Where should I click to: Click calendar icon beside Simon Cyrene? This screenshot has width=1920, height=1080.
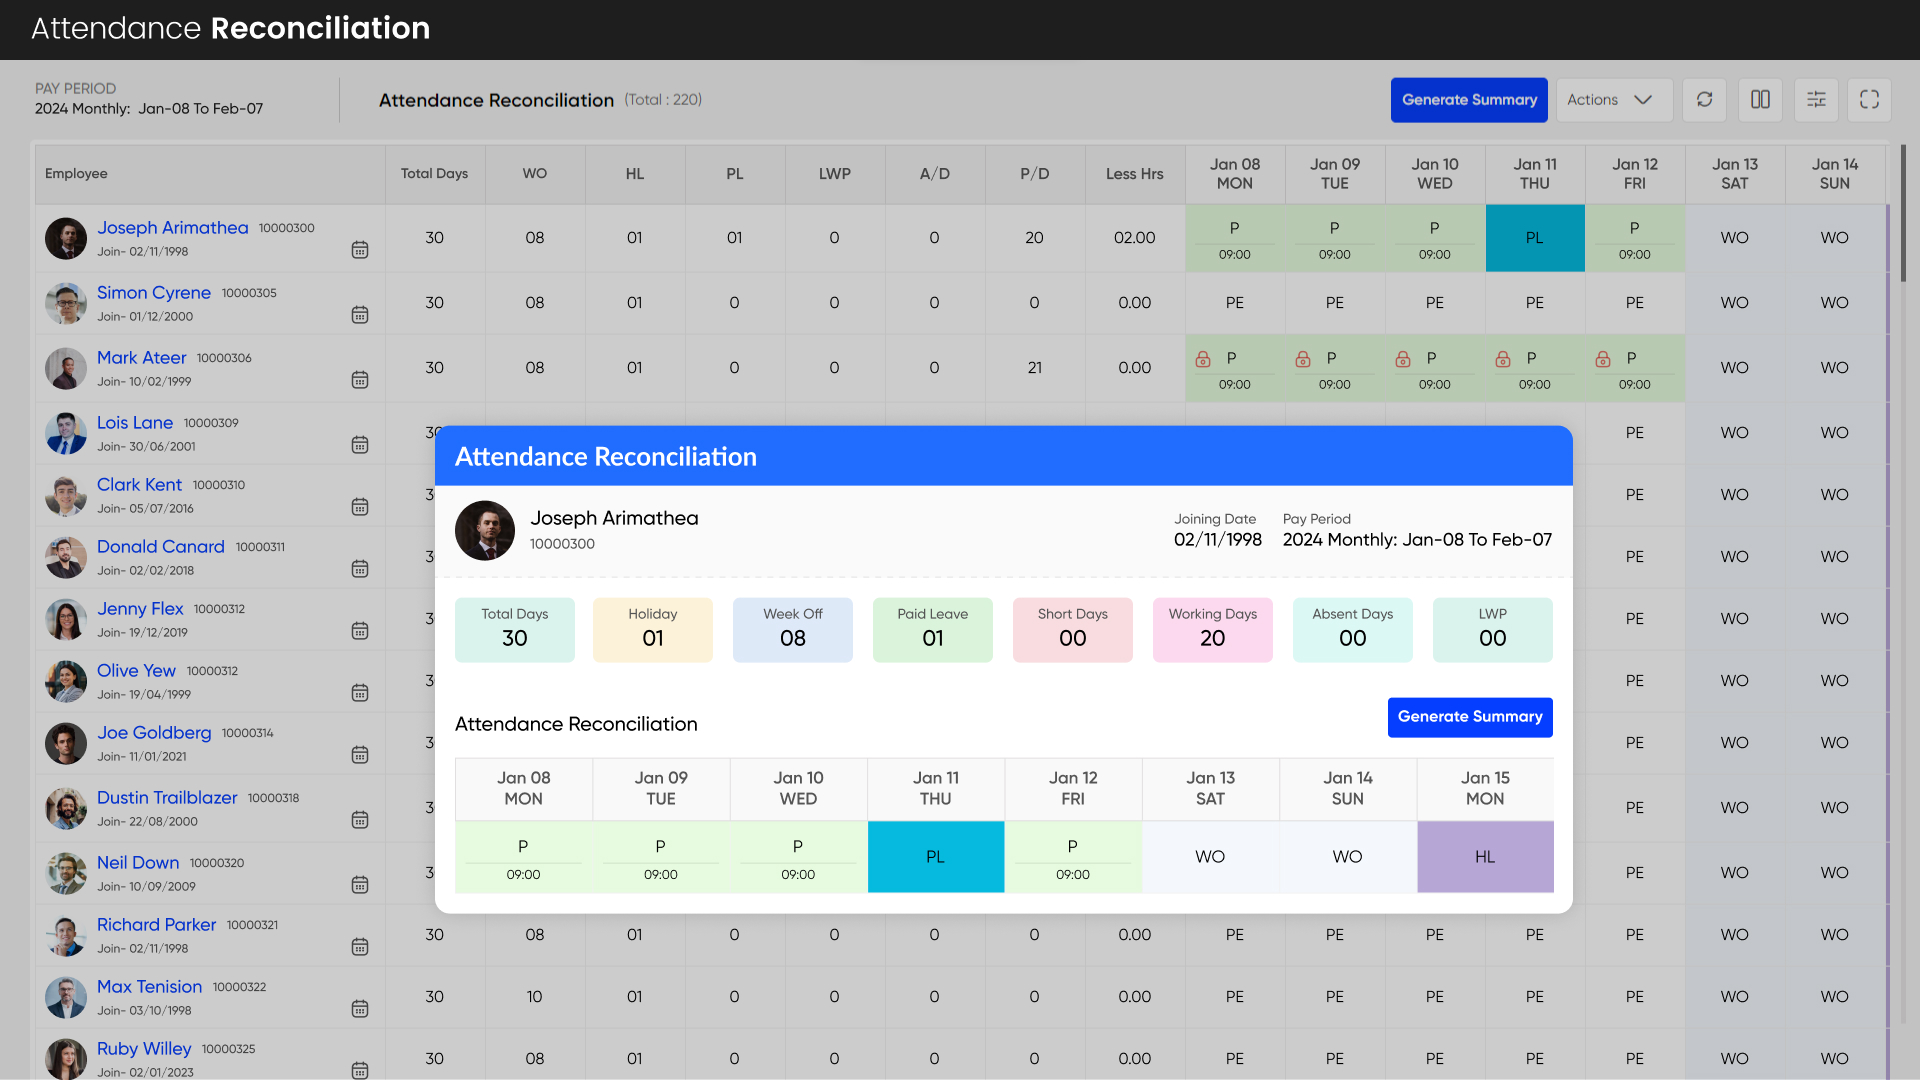tap(360, 315)
